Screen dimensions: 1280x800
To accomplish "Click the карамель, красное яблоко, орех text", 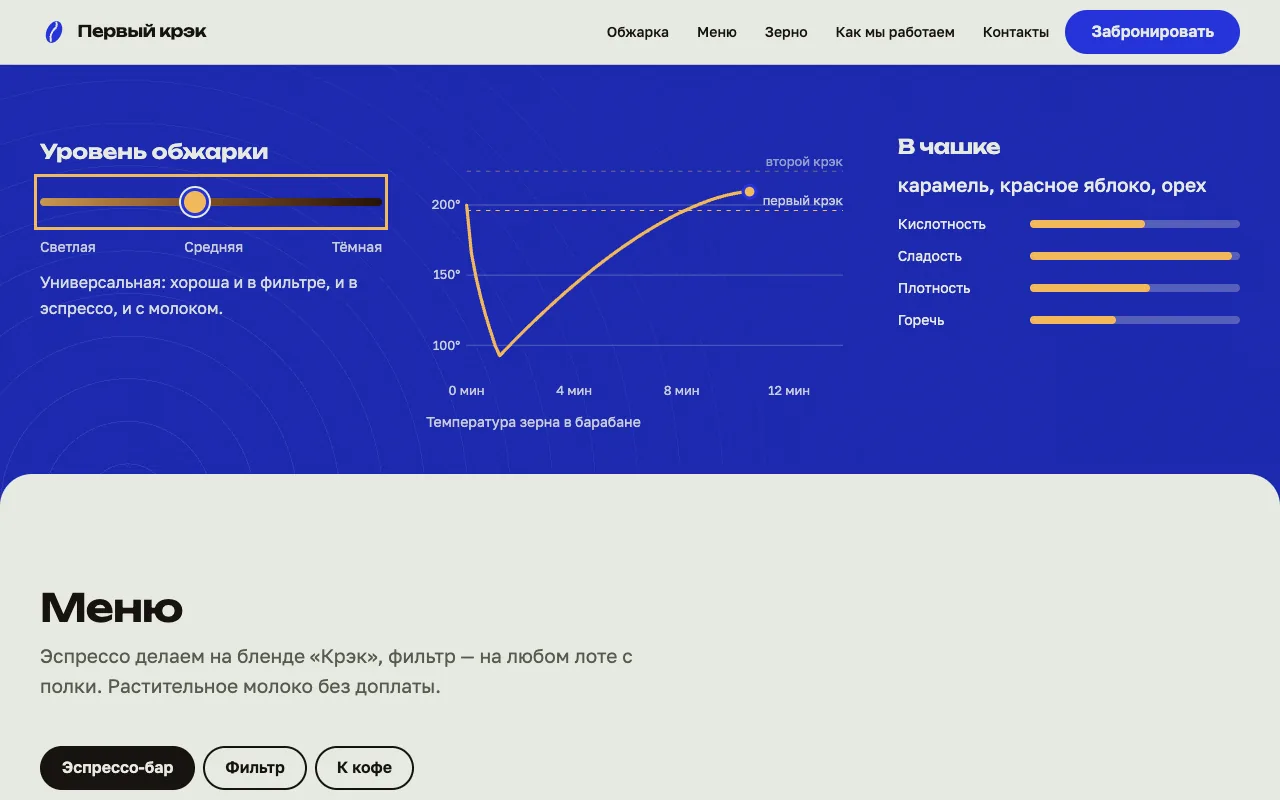I will point(1052,186).
